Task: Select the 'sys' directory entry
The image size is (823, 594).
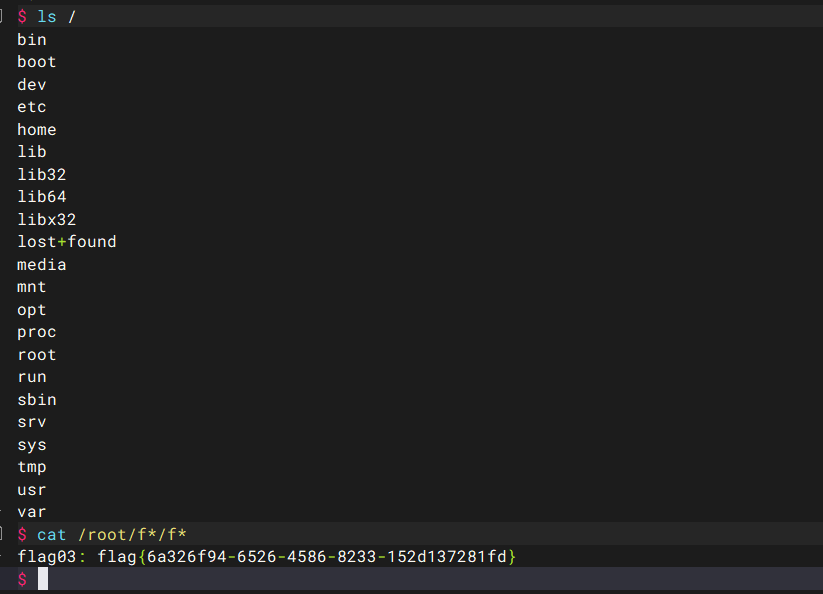Action: point(31,444)
